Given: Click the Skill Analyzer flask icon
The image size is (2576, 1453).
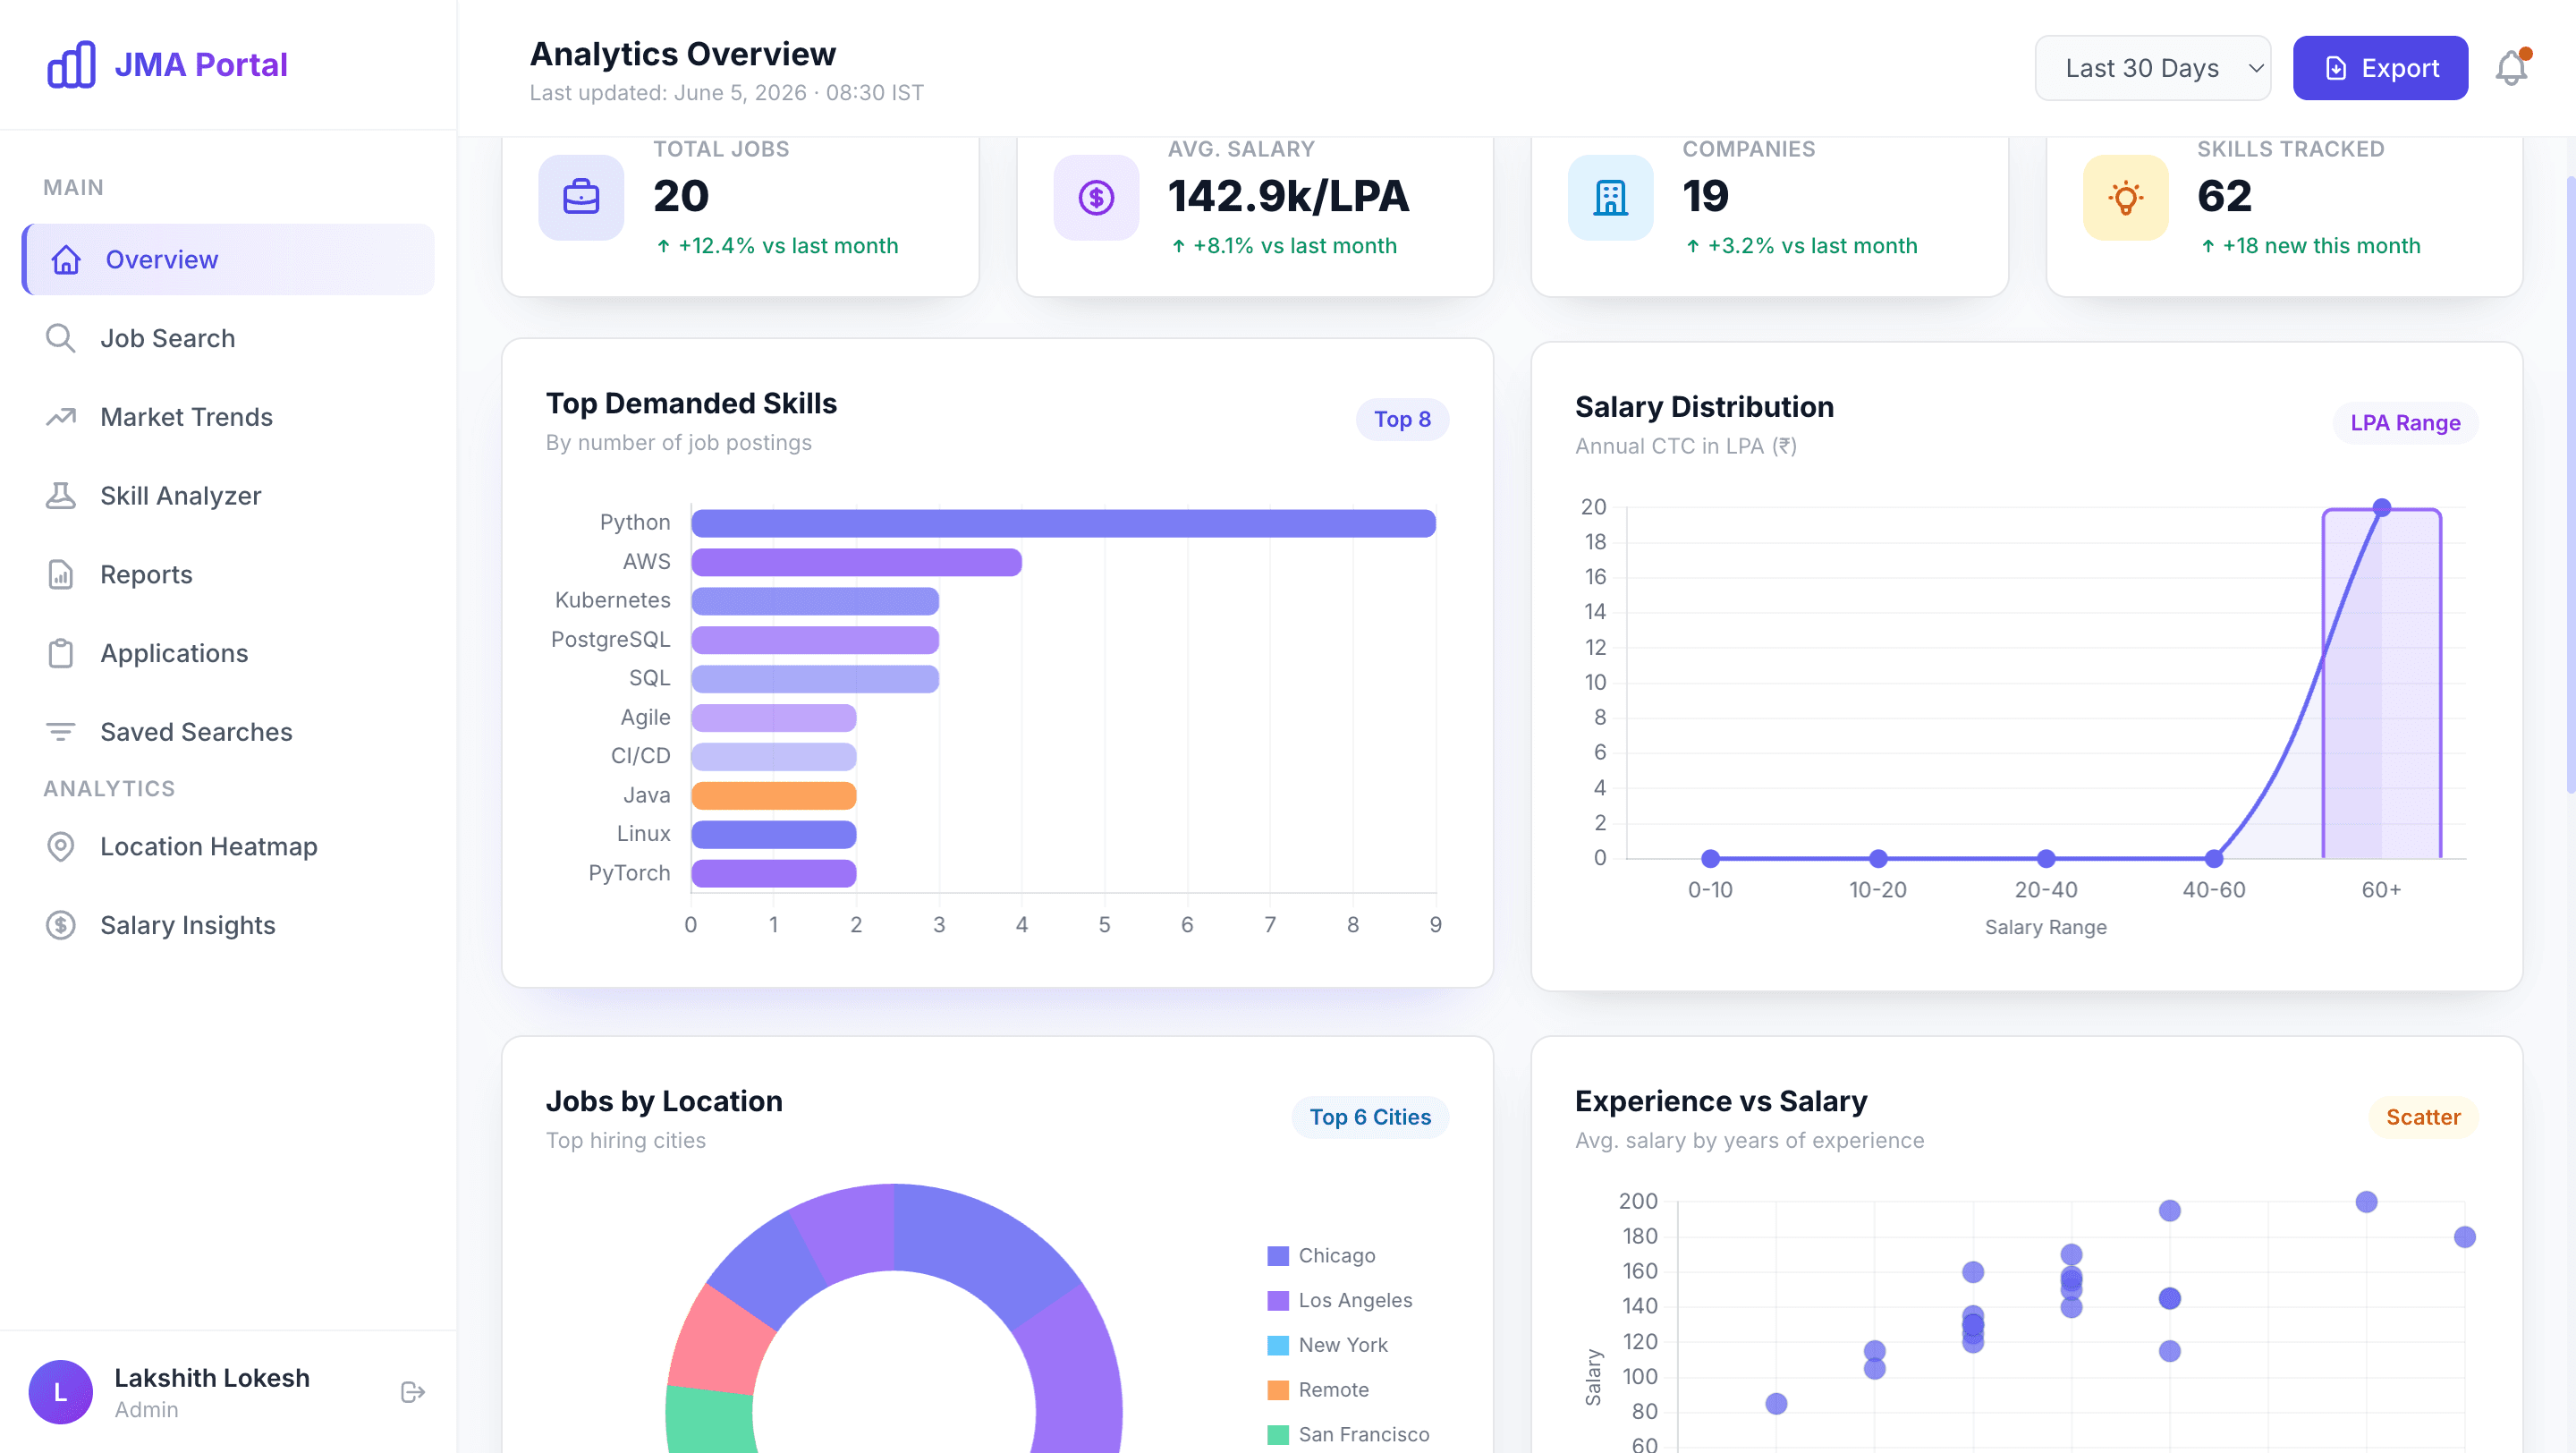Looking at the screenshot, I should tap(61, 496).
